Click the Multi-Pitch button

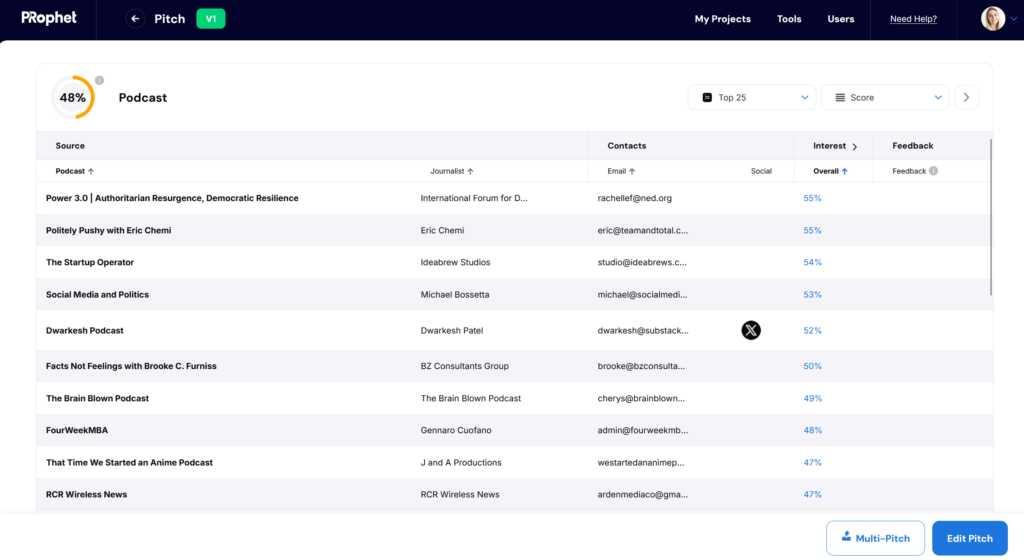coord(875,538)
